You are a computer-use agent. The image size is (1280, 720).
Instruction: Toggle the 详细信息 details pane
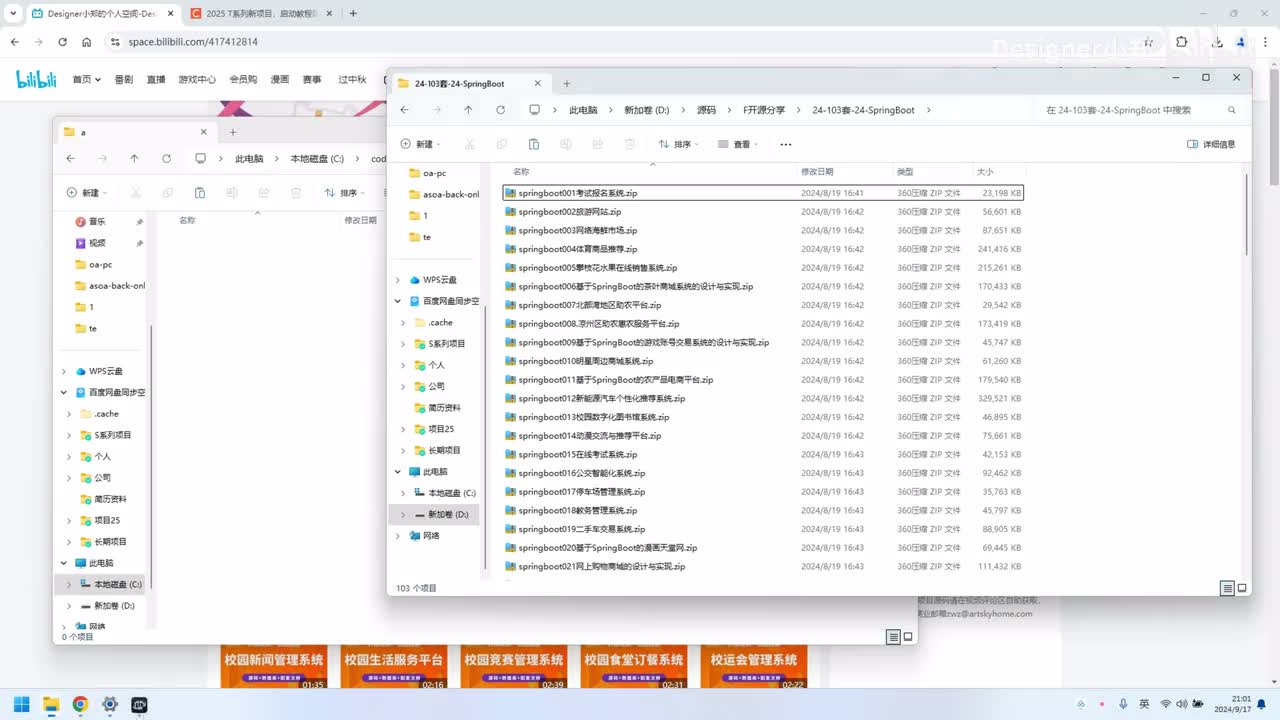pyautogui.click(x=1211, y=144)
